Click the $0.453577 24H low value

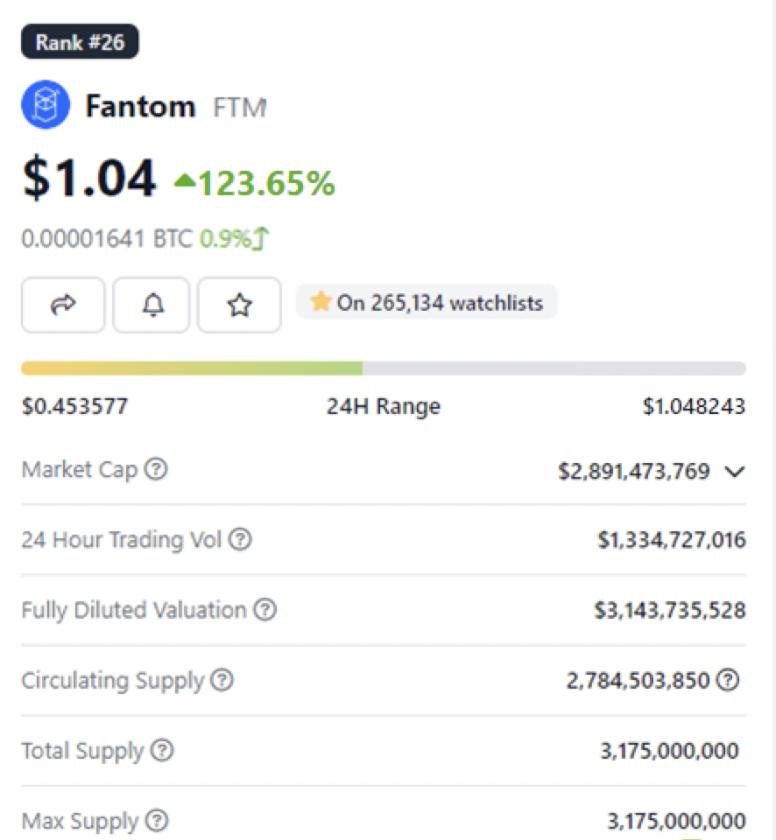tap(74, 406)
